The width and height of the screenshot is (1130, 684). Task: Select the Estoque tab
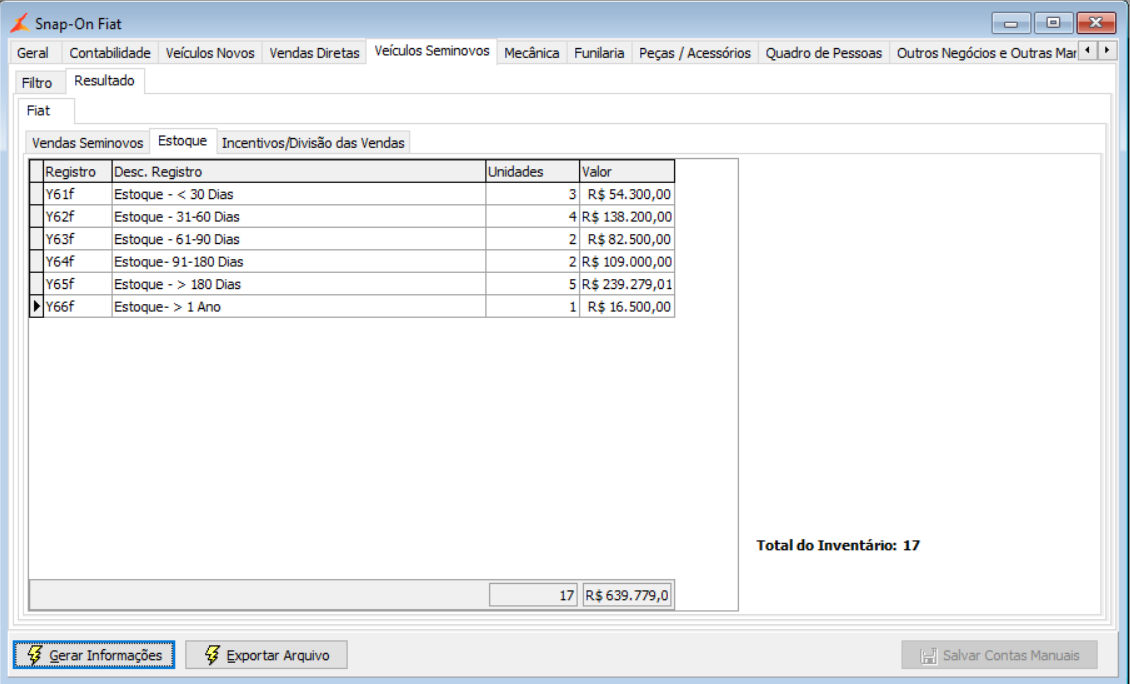(x=182, y=141)
